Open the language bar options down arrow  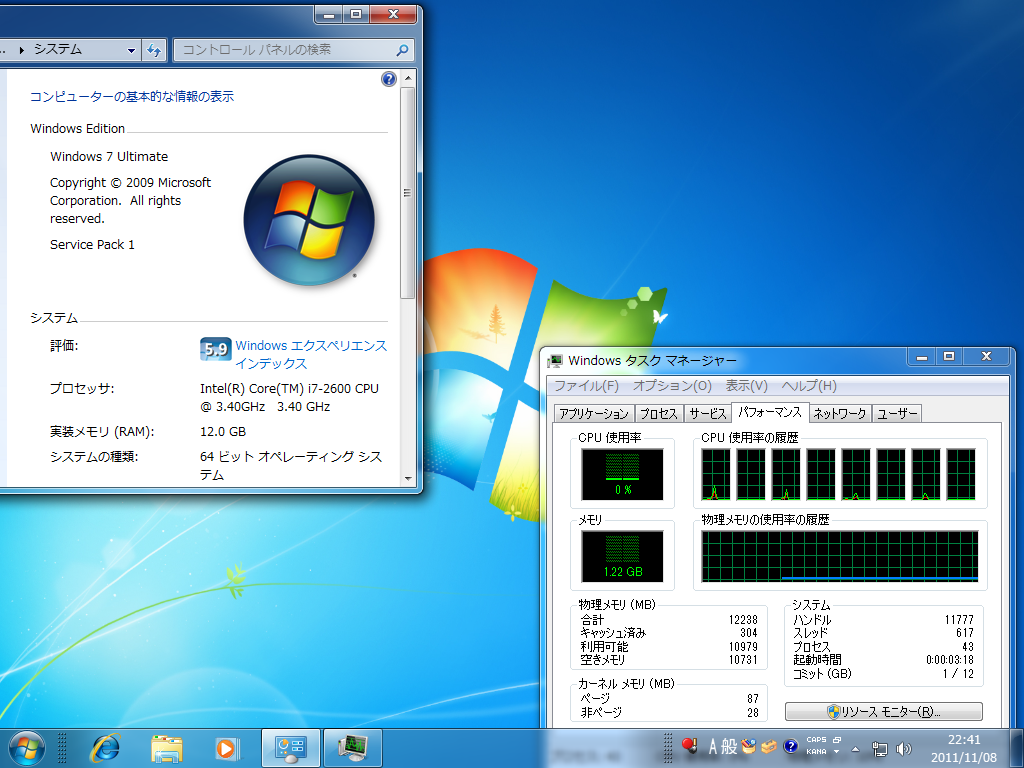(837, 752)
